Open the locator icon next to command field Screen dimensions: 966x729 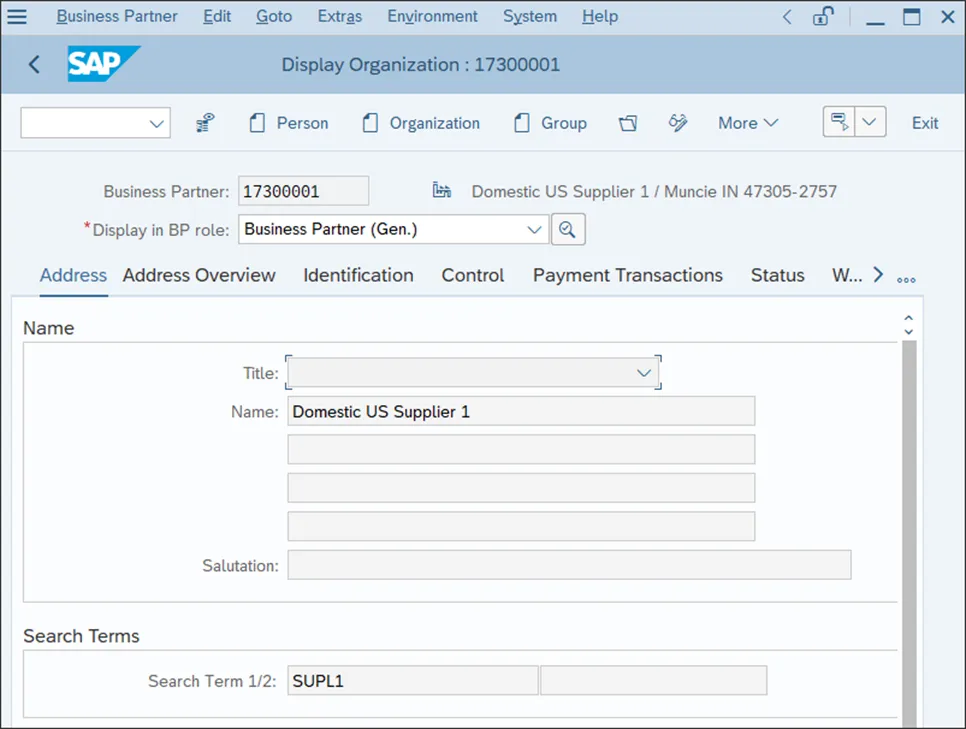tap(205, 123)
